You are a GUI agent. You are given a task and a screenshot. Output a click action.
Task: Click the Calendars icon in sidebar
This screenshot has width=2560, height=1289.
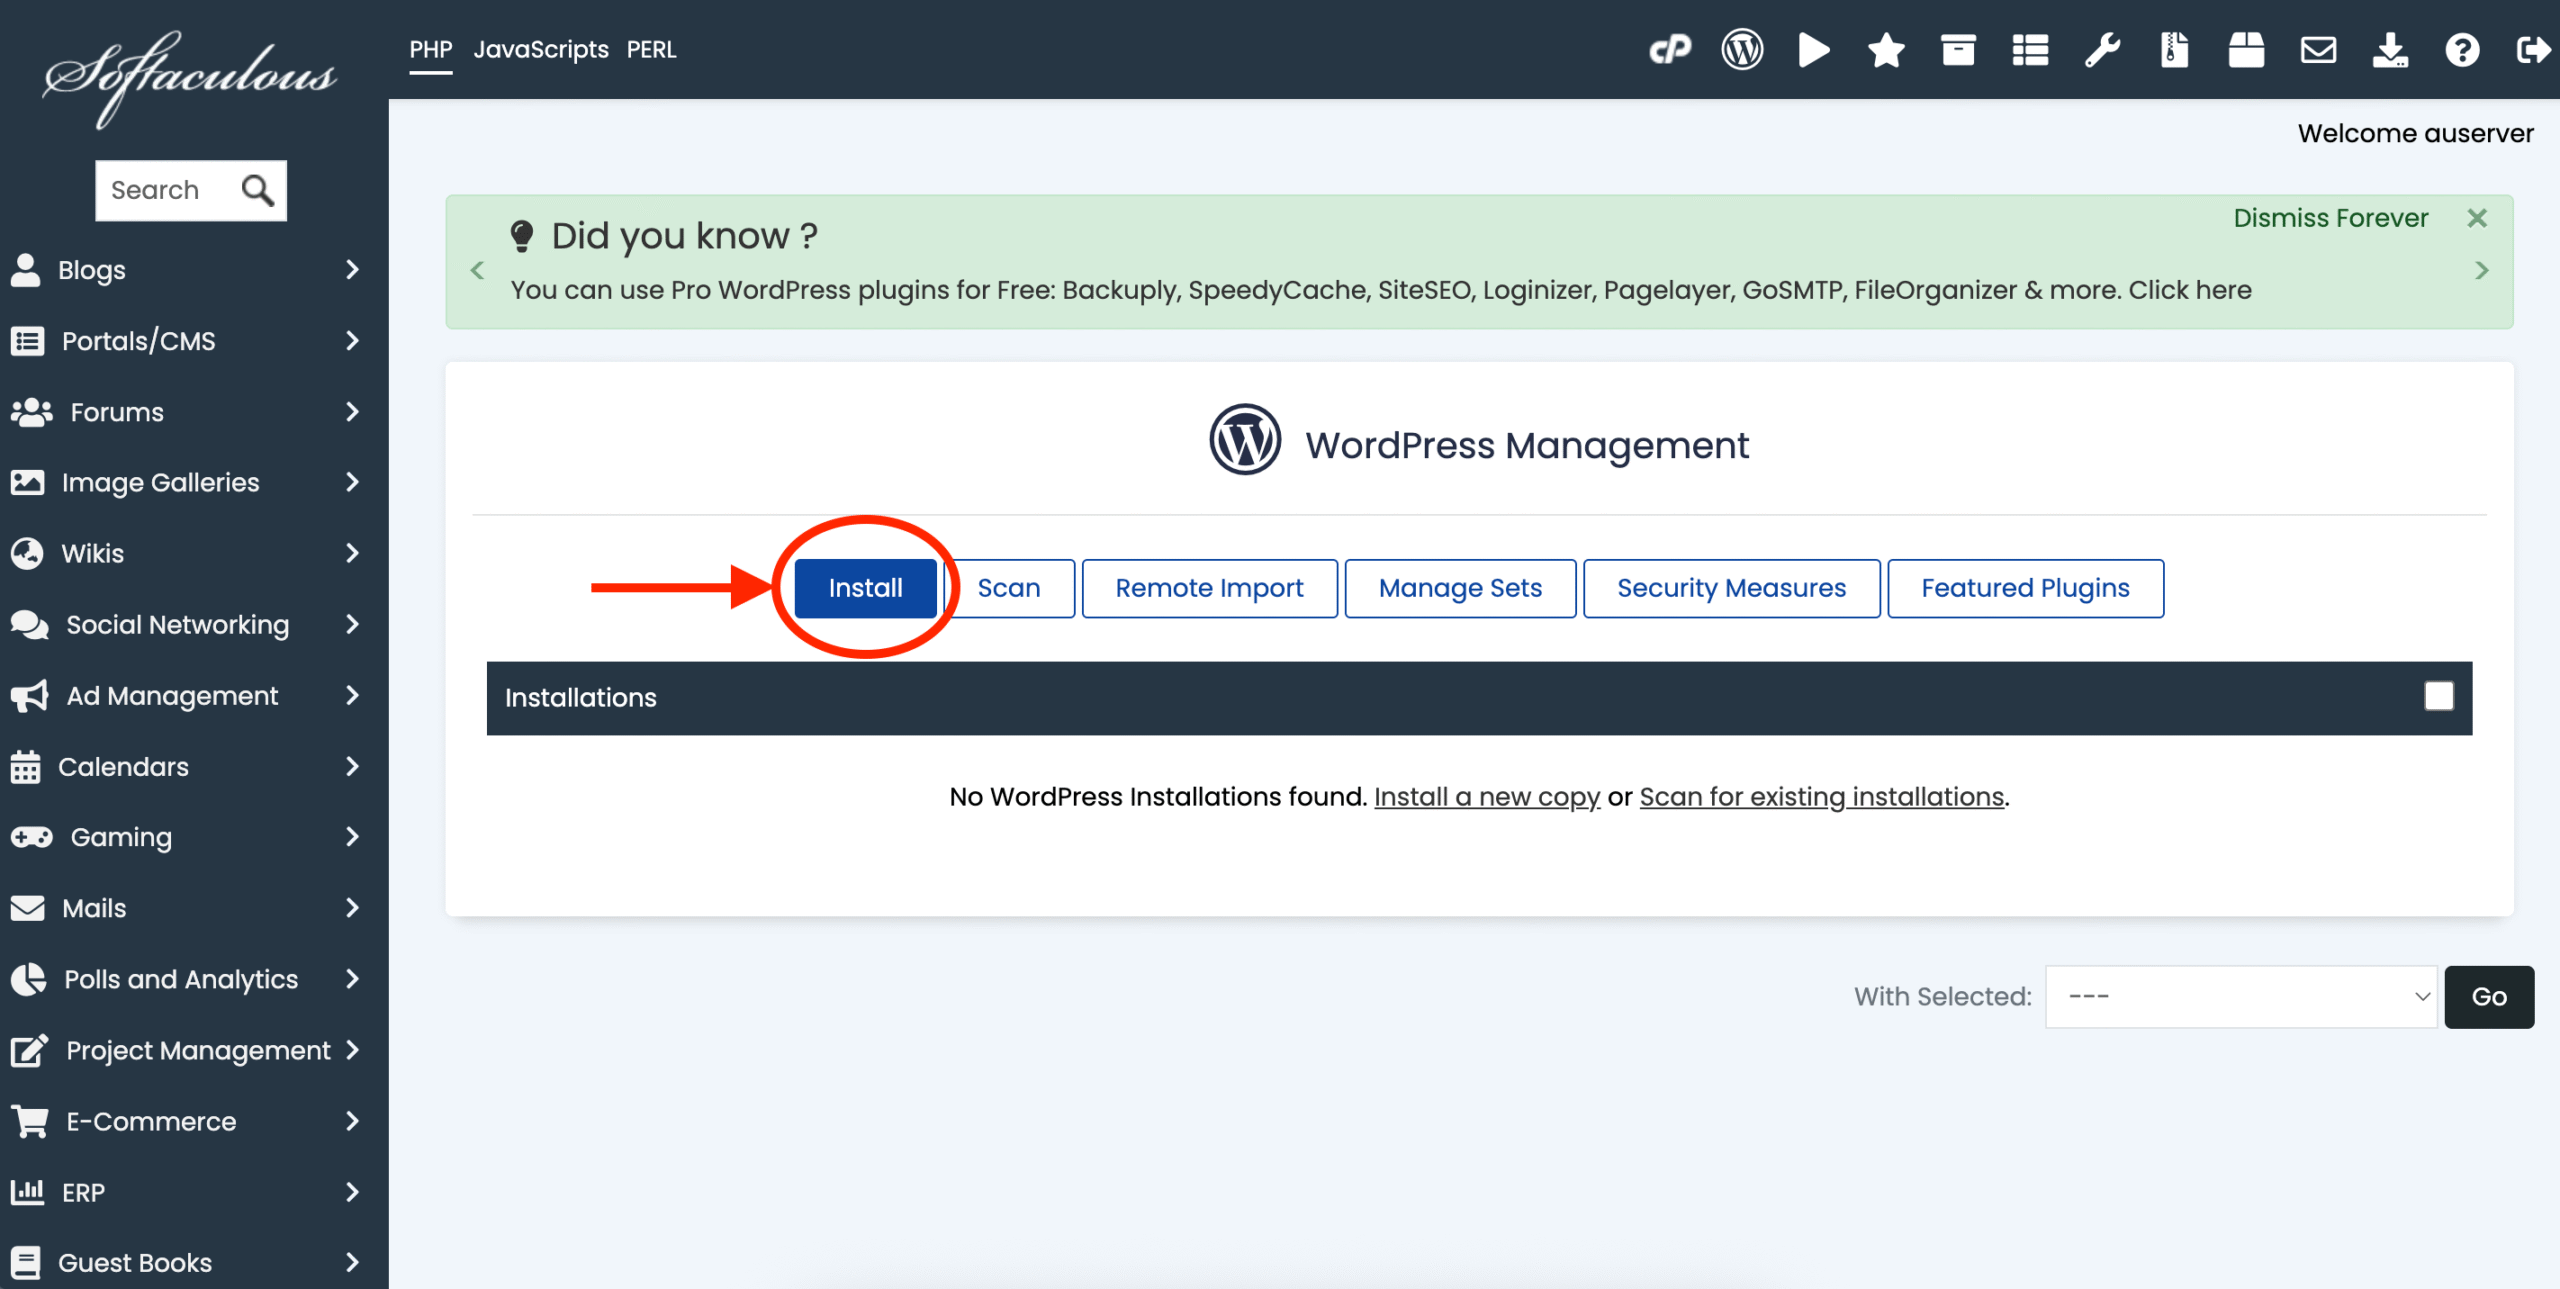click(25, 767)
